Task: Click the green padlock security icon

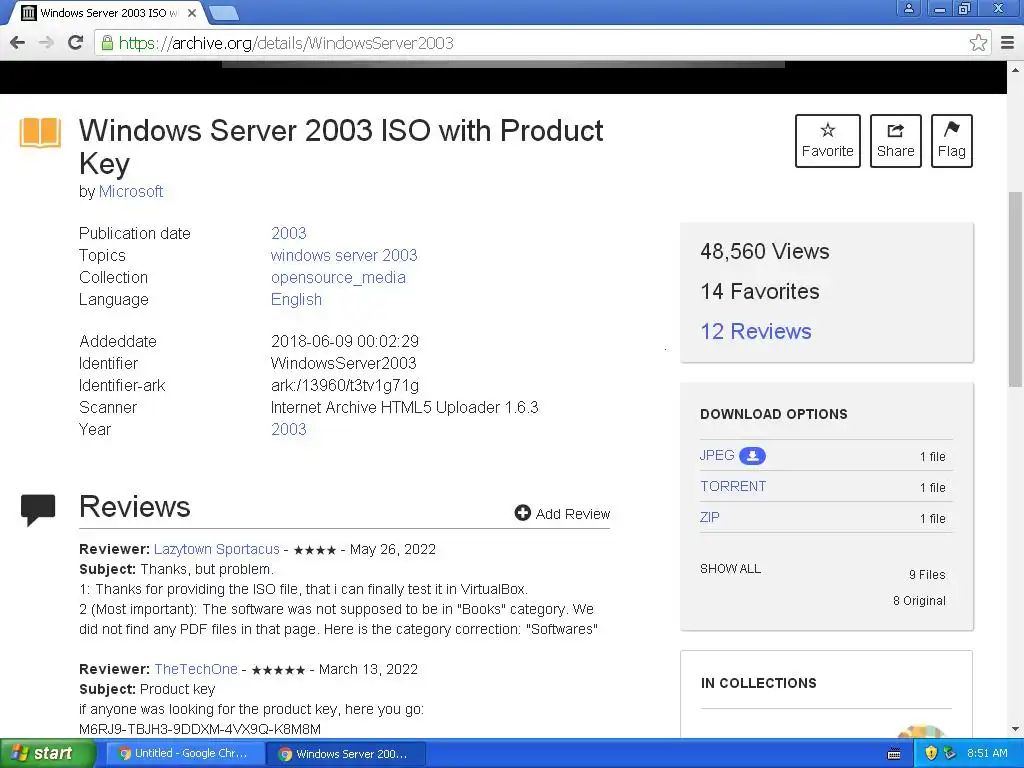Action: click(x=107, y=43)
